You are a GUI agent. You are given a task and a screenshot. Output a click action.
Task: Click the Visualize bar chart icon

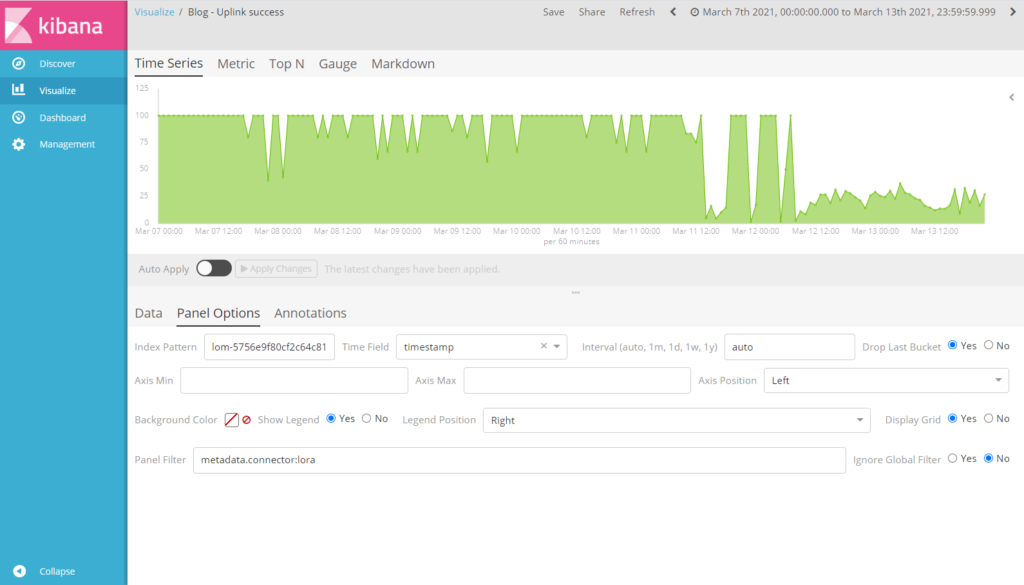coord(19,89)
